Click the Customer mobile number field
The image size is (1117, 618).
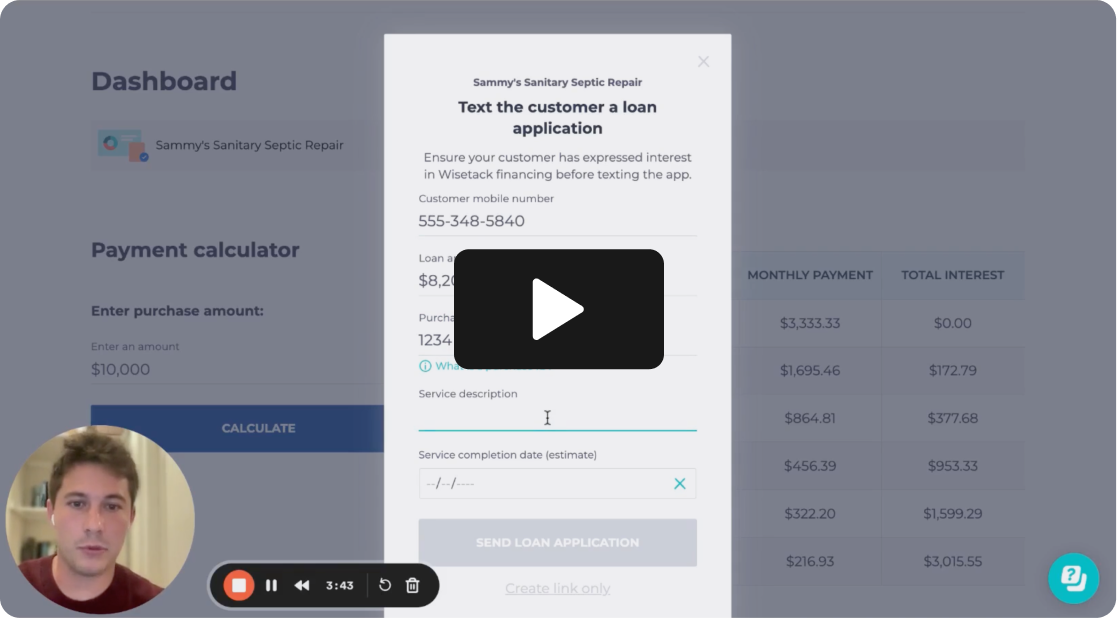click(x=557, y=221)
